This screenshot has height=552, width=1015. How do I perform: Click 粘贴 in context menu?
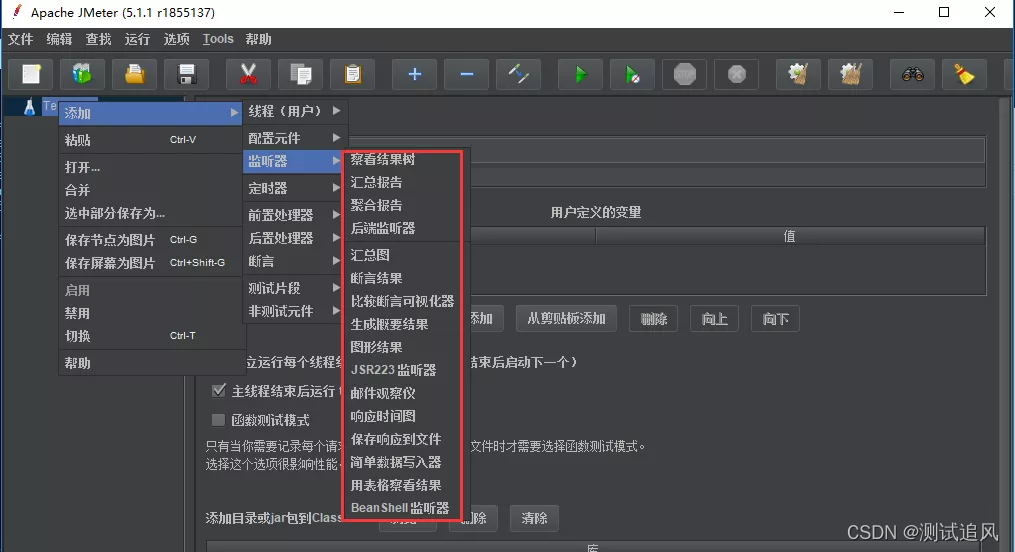pyautogui.click(x=150, y=140)
